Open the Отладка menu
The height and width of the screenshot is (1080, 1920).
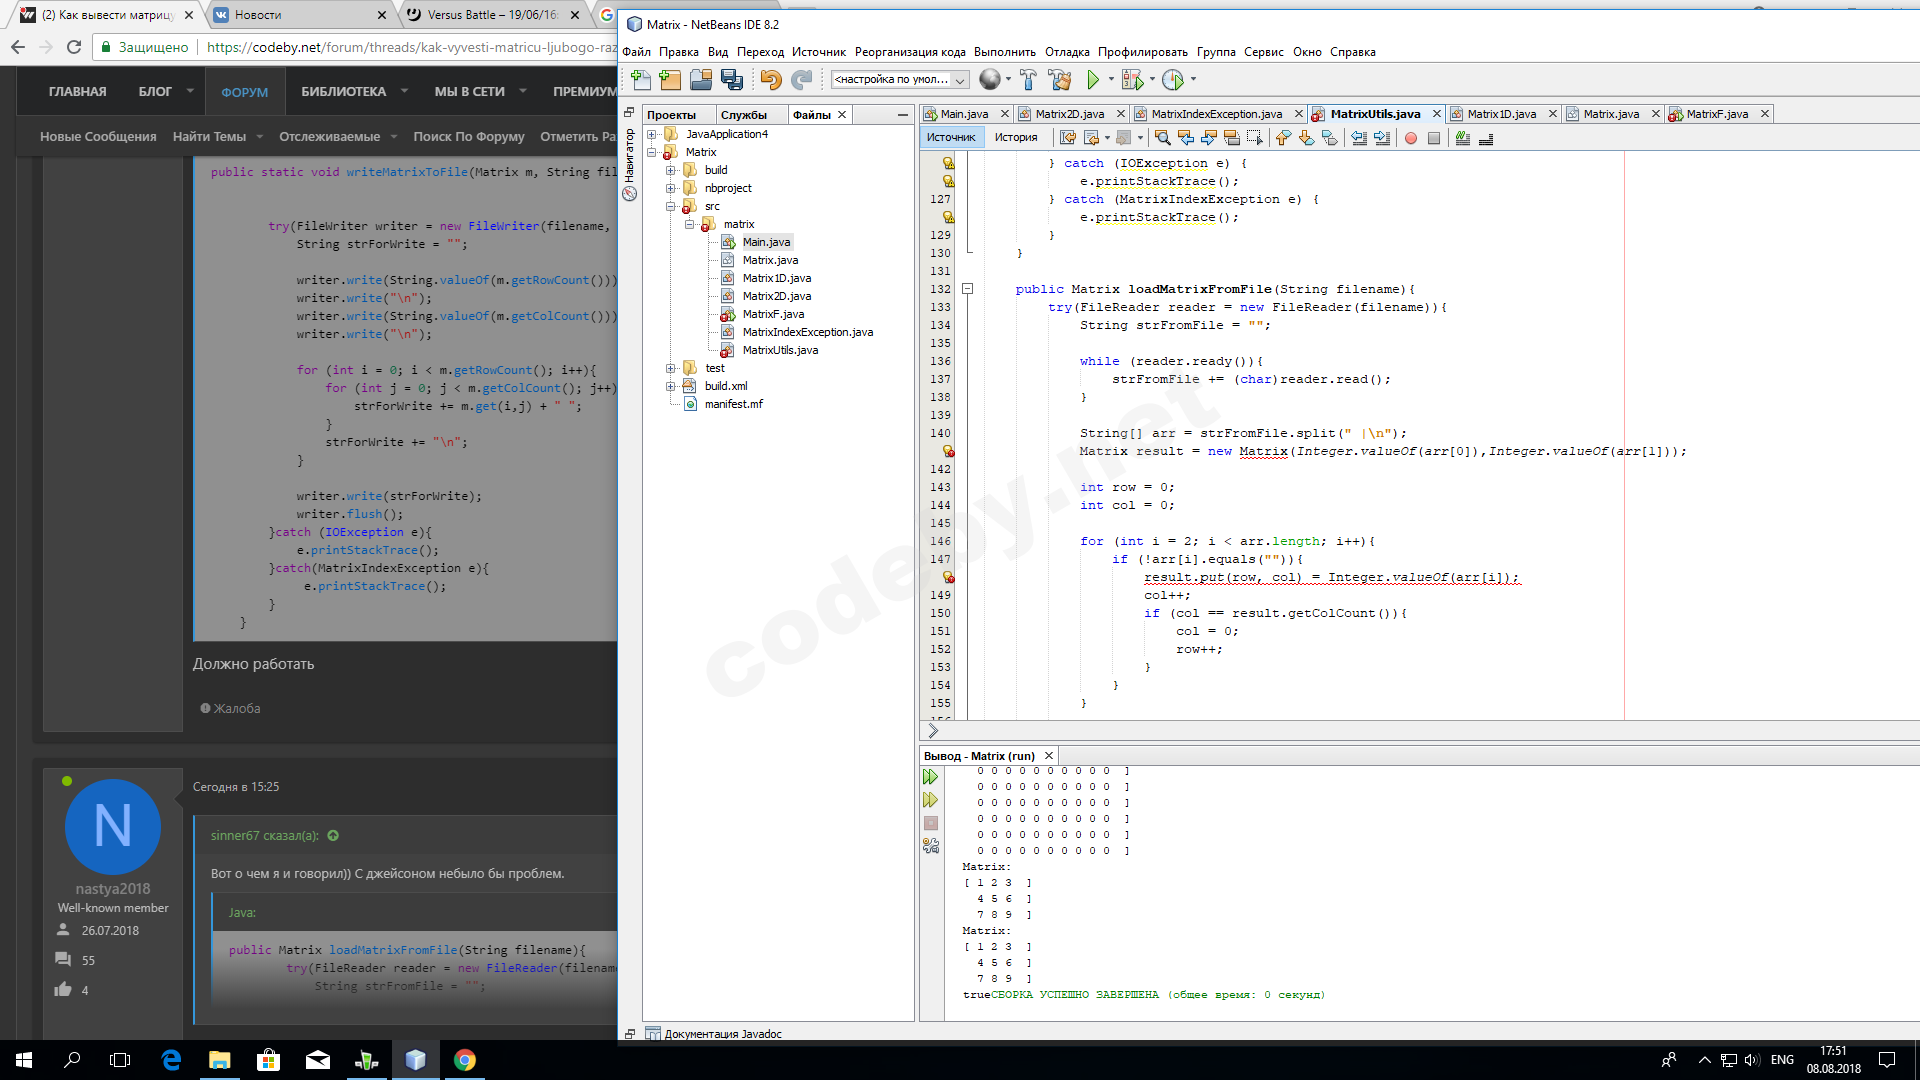pos(1066,52)
